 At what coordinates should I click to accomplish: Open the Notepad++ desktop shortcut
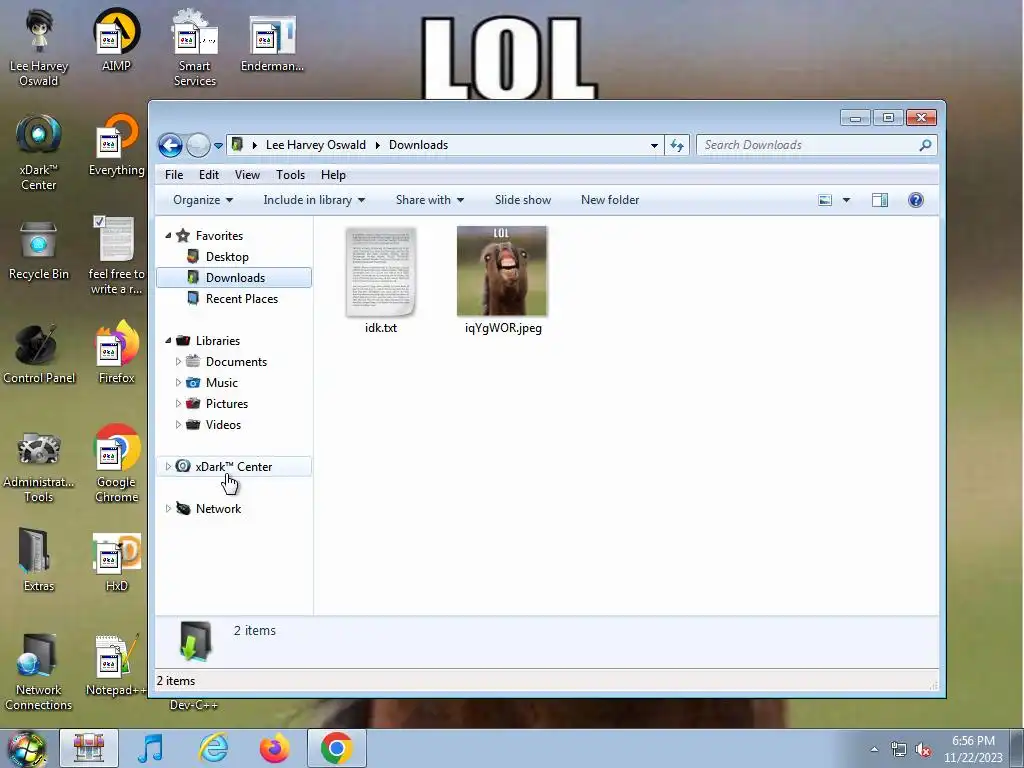coord(116,665)
